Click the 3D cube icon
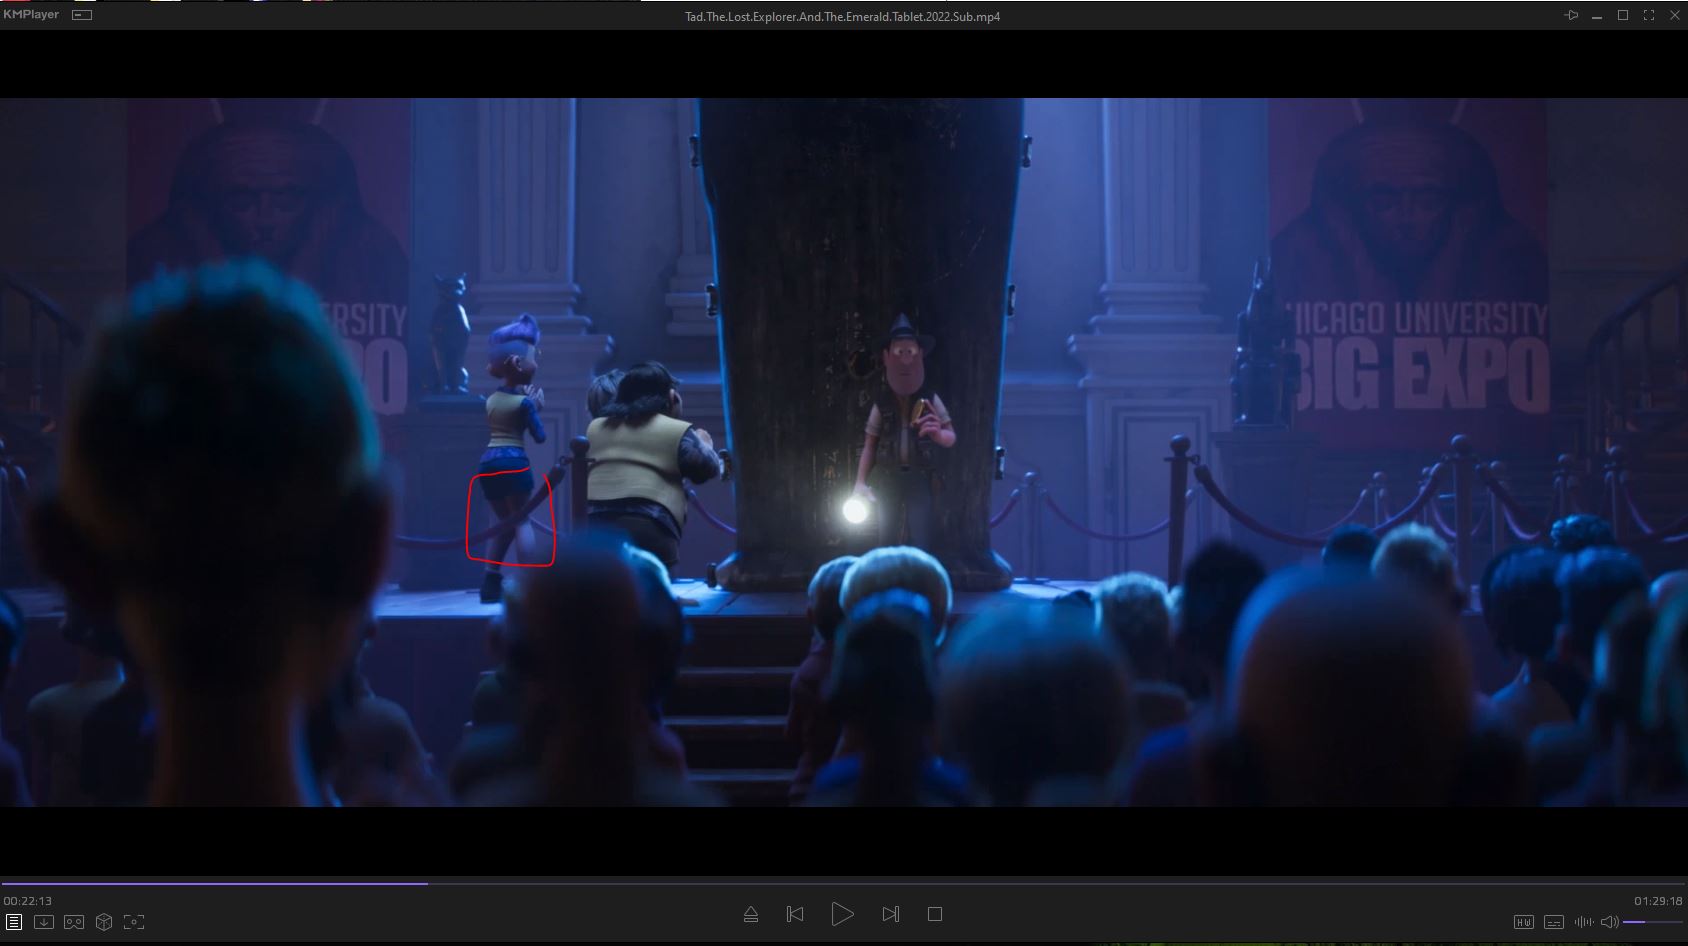Viewport: 1688px width, 946px height. click(x=104, y=922)
